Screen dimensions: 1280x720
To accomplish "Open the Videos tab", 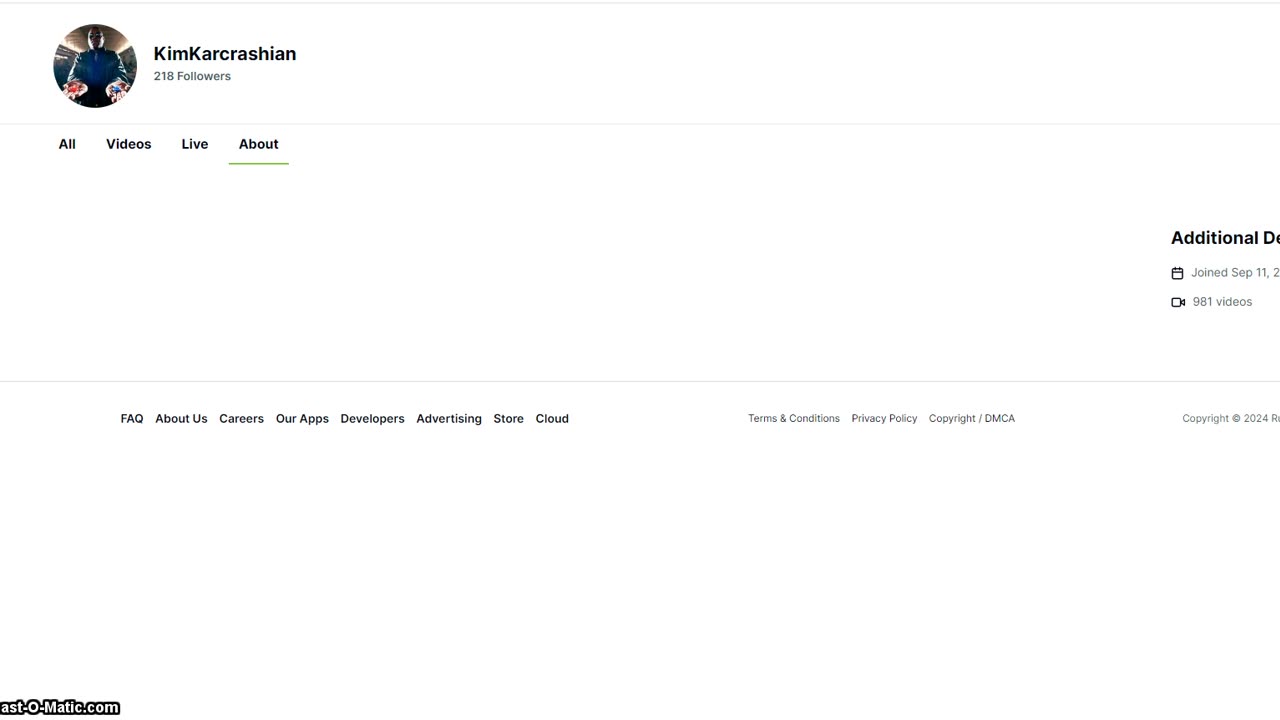I will pyautogui.click(x=129, y=144).
